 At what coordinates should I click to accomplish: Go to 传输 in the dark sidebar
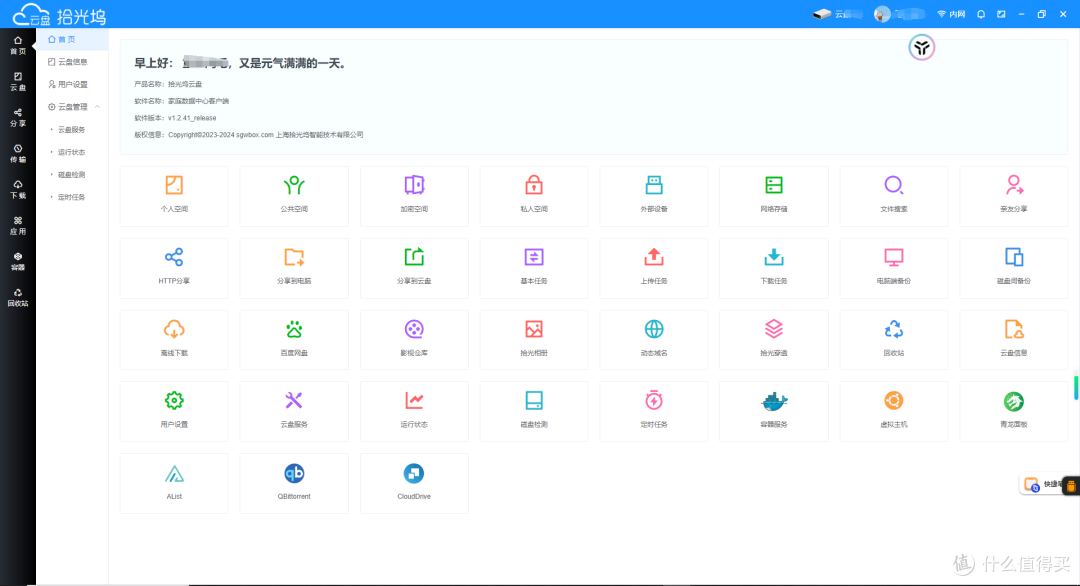pyautogui.click(x=18, y=154)
